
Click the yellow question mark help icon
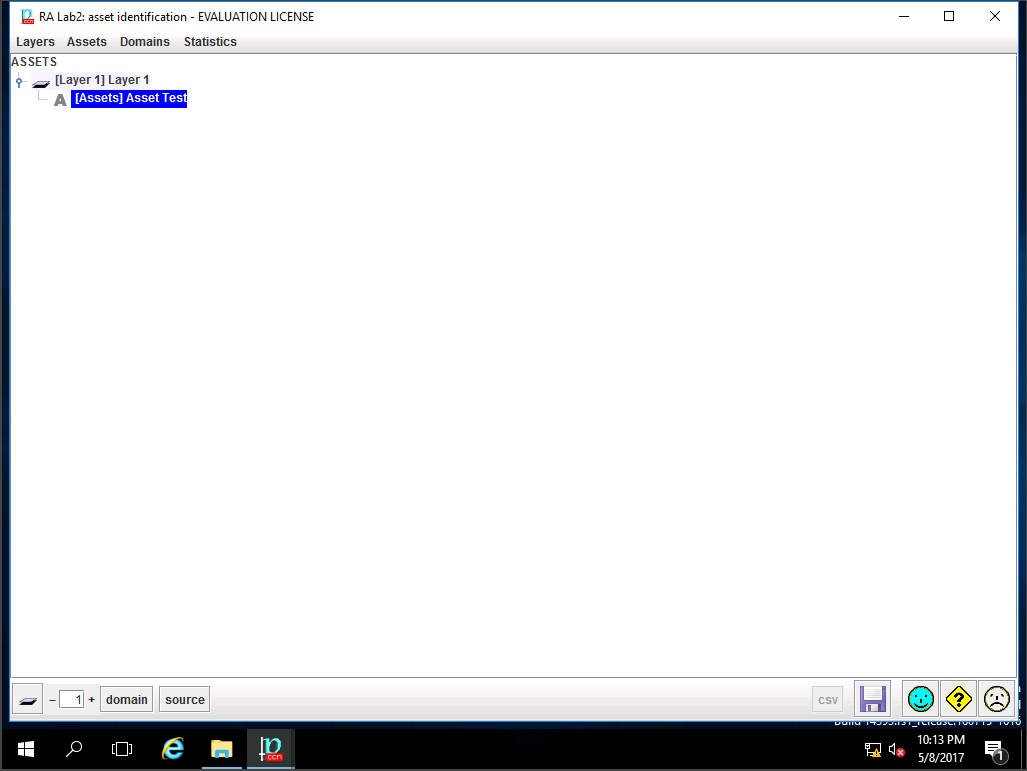click(959, 699)
